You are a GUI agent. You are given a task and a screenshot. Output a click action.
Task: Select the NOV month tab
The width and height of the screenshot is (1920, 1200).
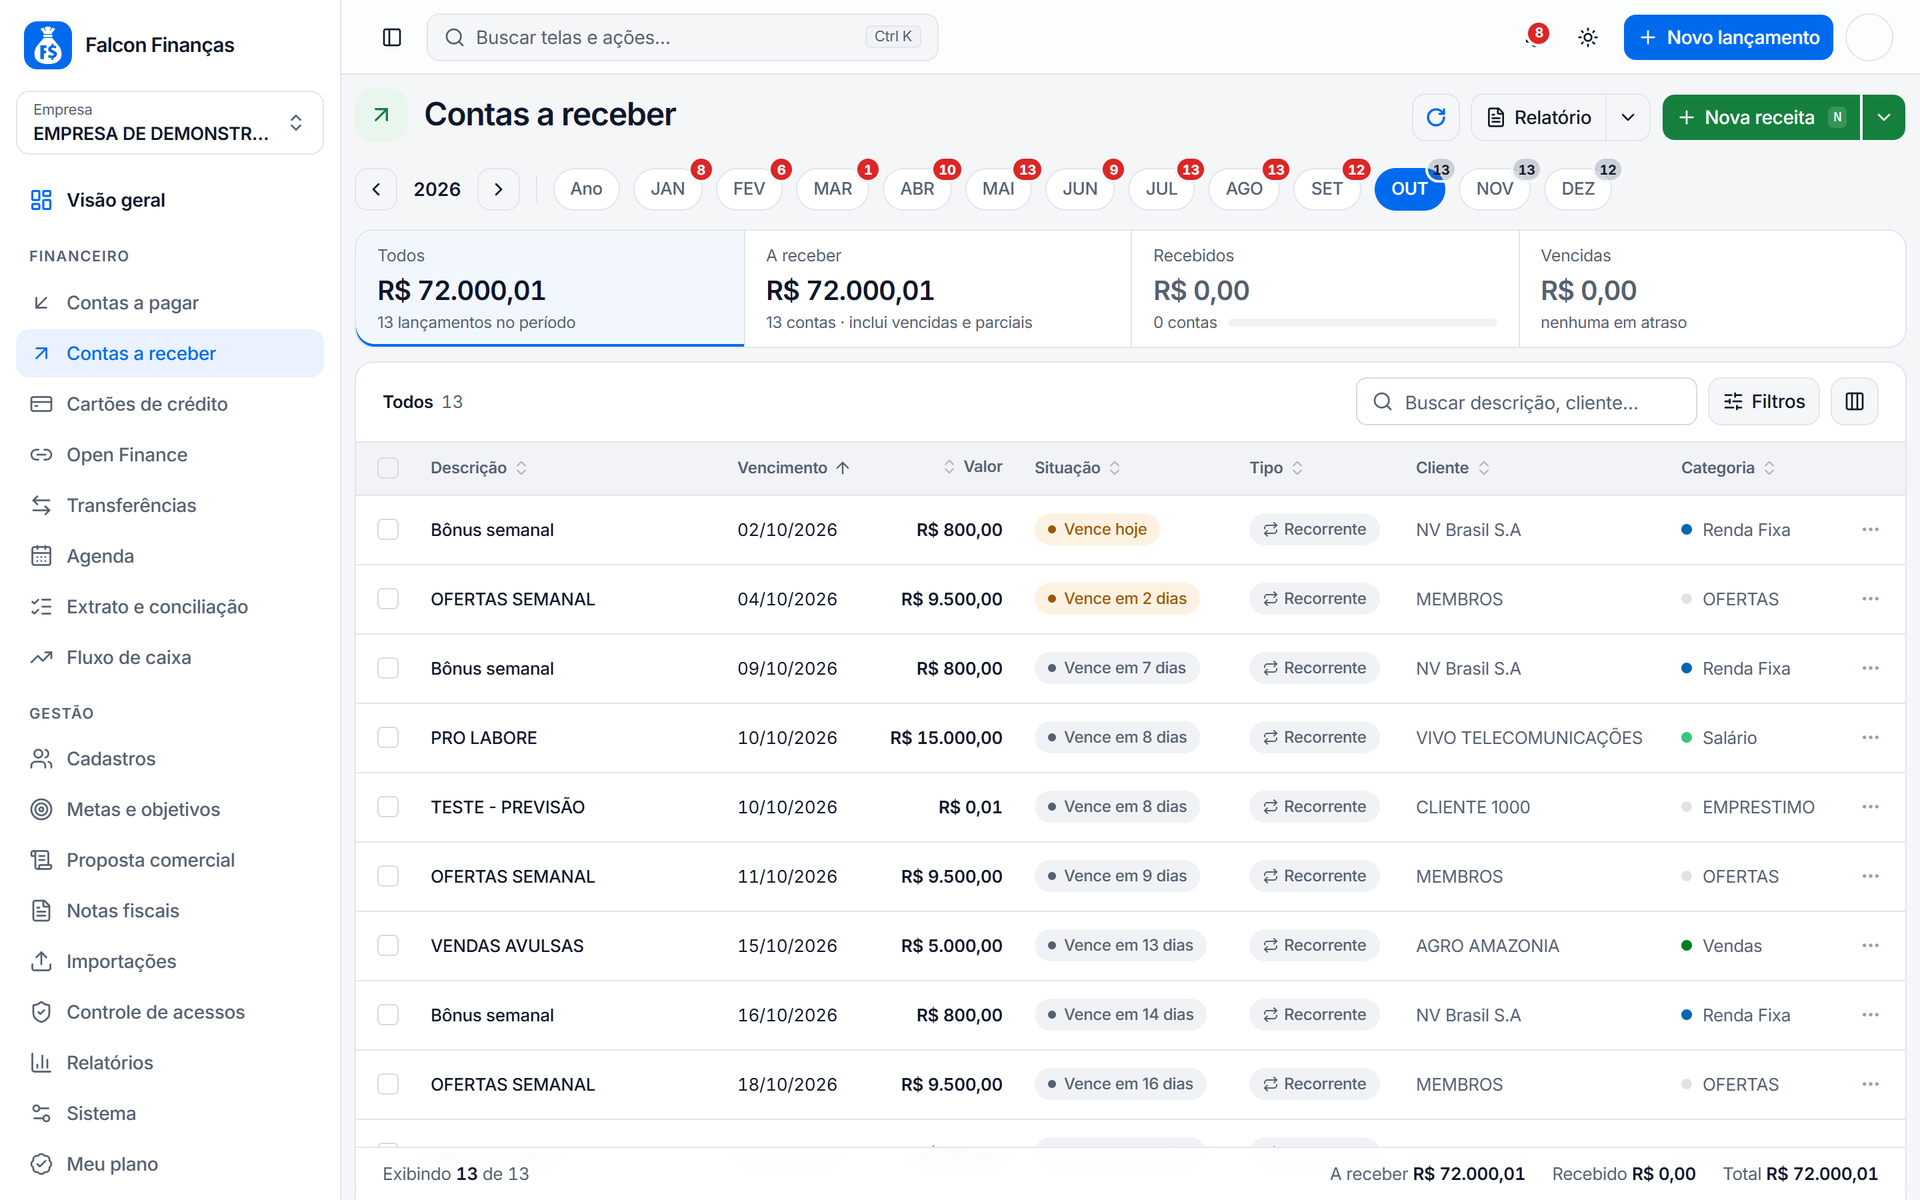1494,189
